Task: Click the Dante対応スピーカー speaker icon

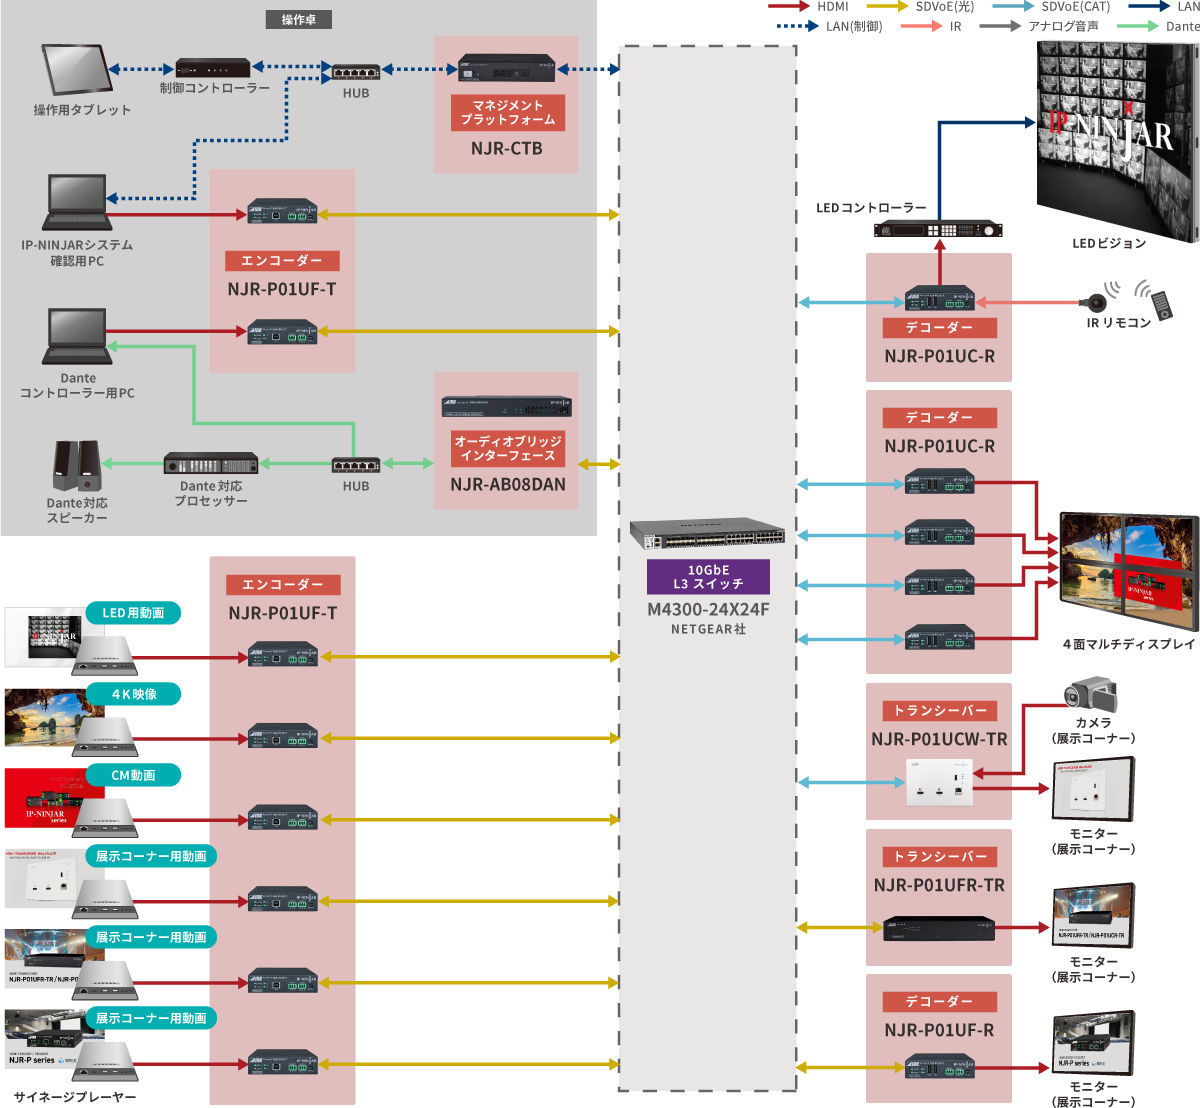Action: click(x=77, y=466)
